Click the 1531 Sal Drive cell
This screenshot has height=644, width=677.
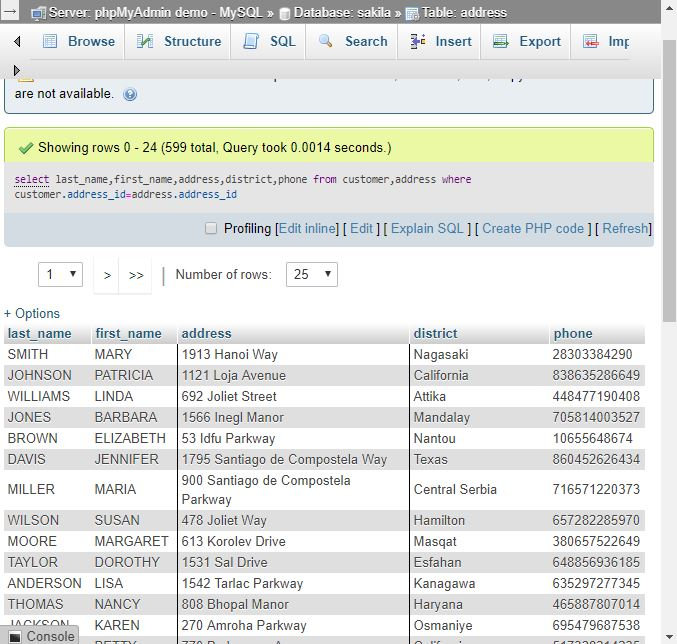[x=293, y=562]
